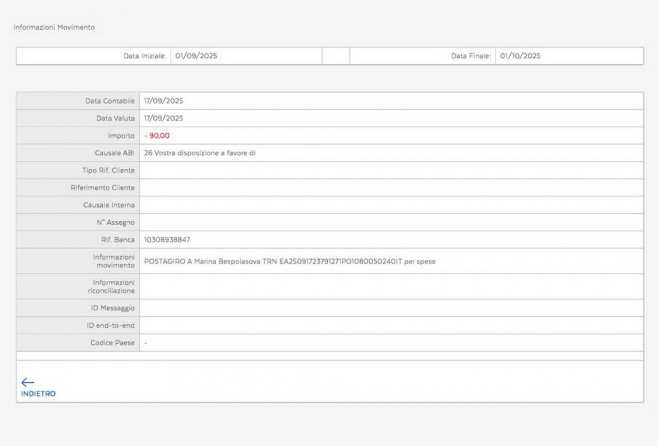Click the INDIETRO link
The width and height of the screenshot is (660, 446).
tap(38, 394)
